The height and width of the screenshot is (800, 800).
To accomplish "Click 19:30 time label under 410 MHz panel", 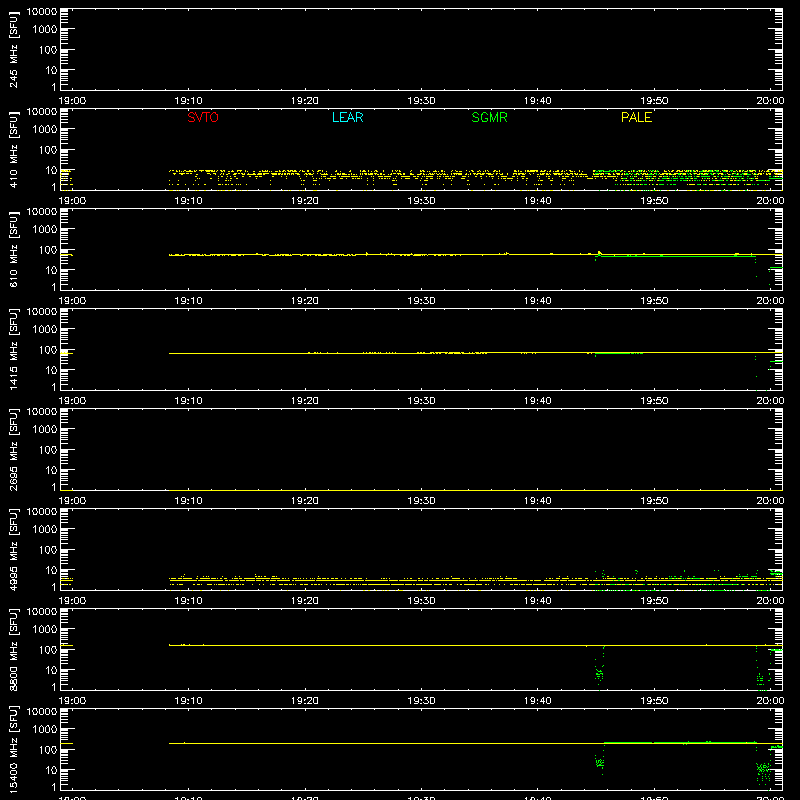I will pyautogui.click(x=421, y=201).
